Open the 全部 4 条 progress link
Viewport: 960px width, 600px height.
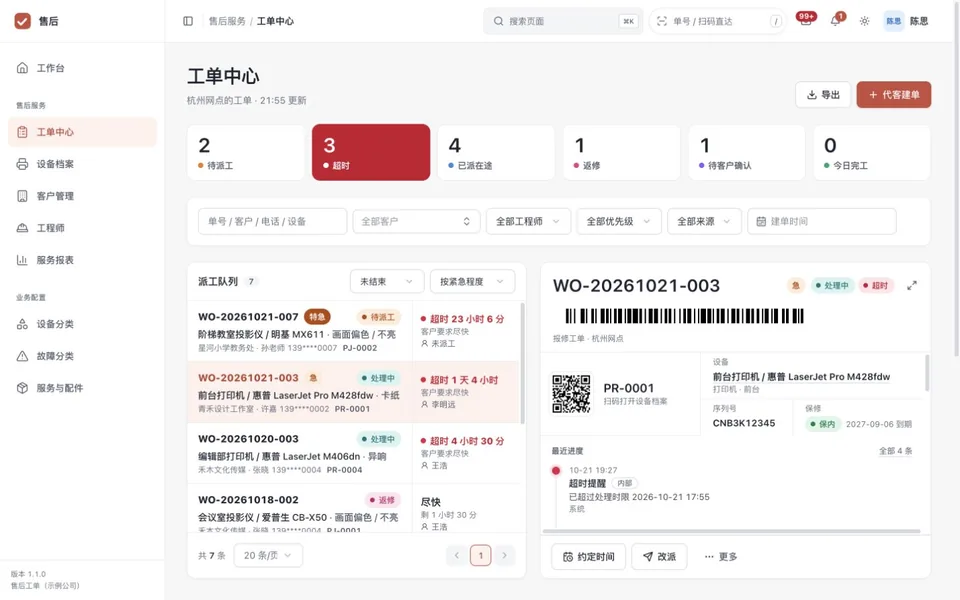pyautogui.click(x=895, y=451)
